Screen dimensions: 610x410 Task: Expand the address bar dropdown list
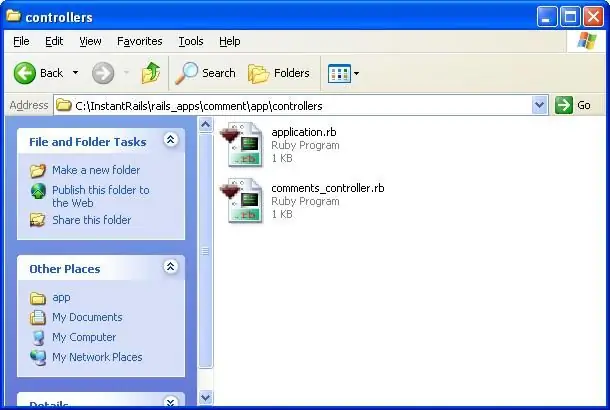[540, 105]
